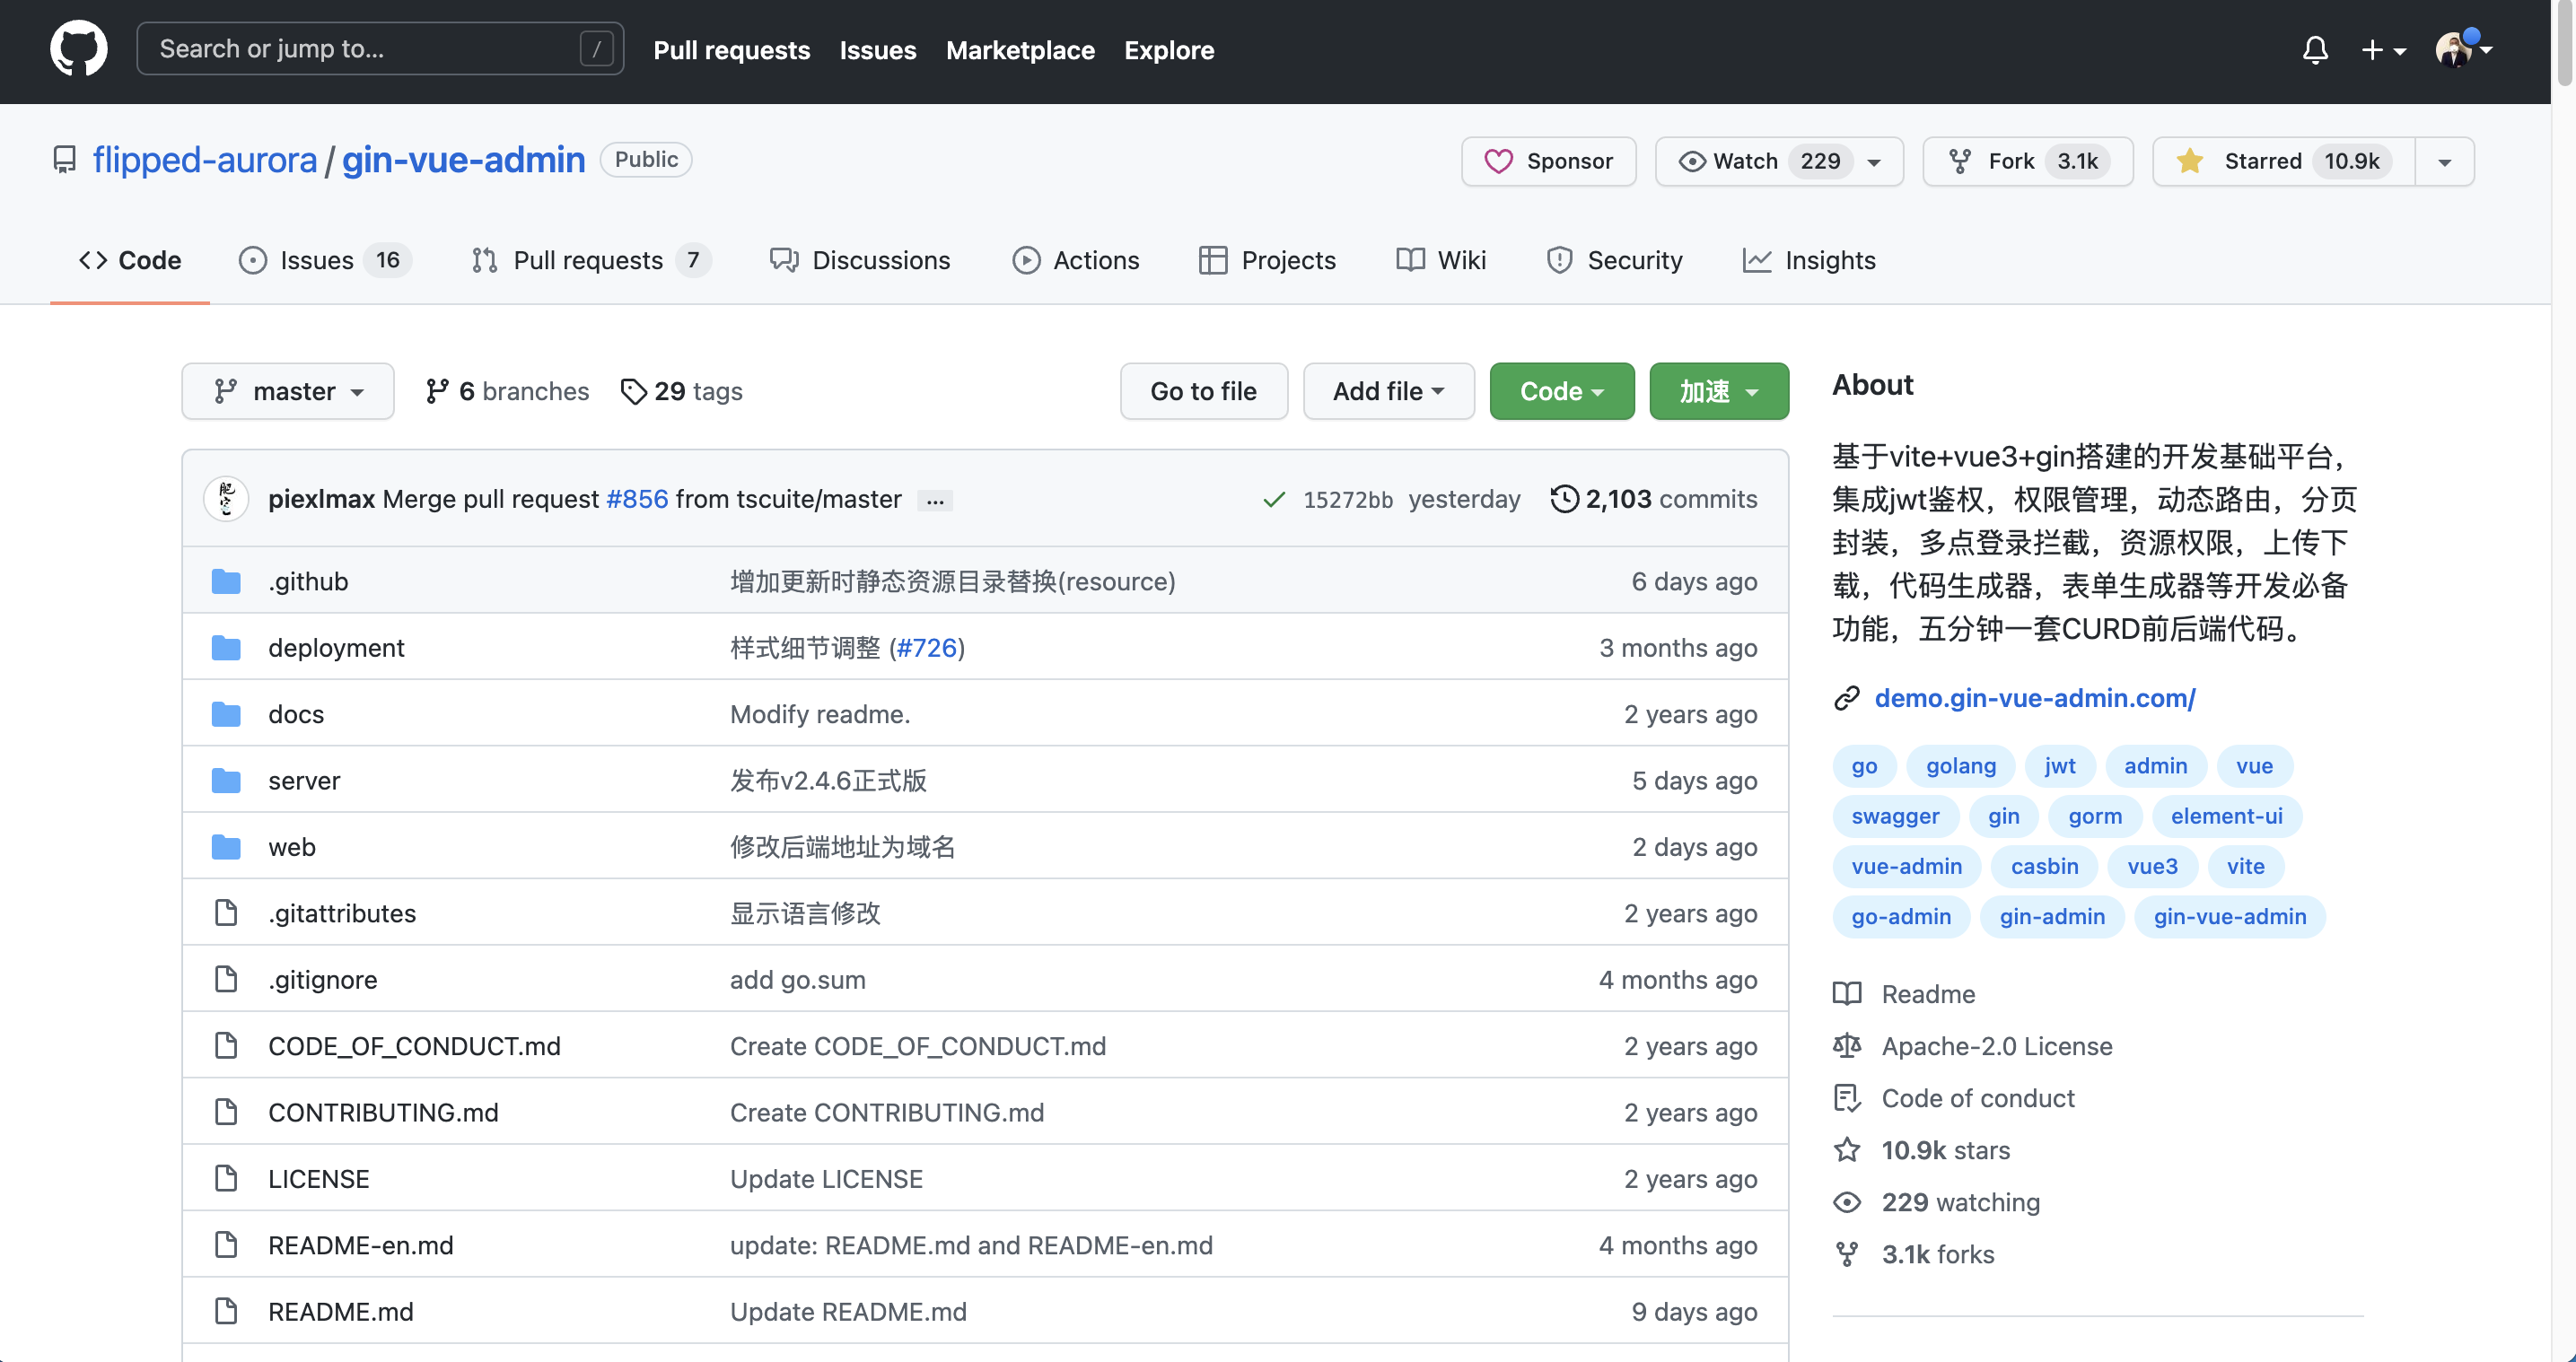Image resolution: width=2576 pixels, height=1362 pixels.
Task: Click the Sponsor heart button
Action: [x=1548, y=161]
